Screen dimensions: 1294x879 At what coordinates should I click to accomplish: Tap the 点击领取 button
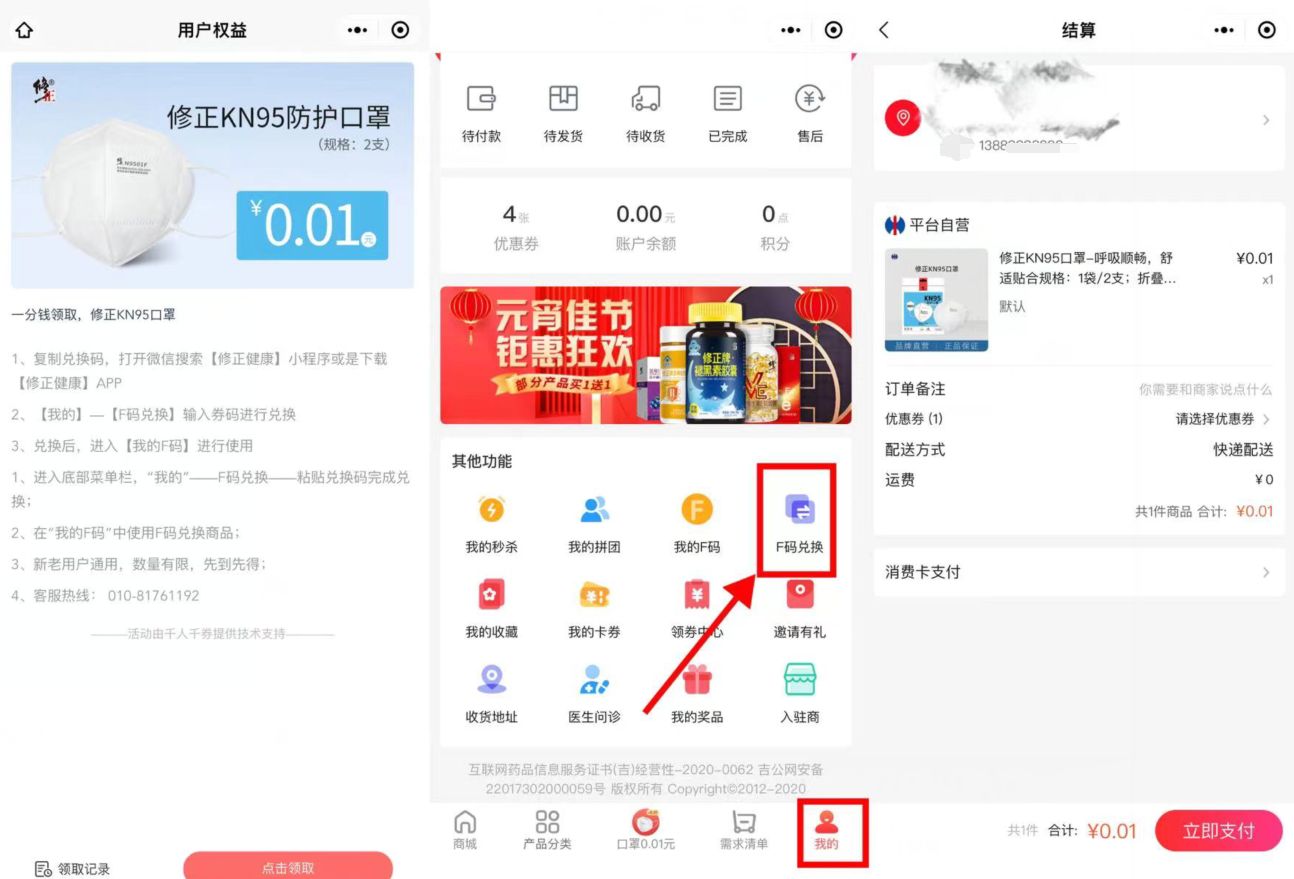coord(288,867)
